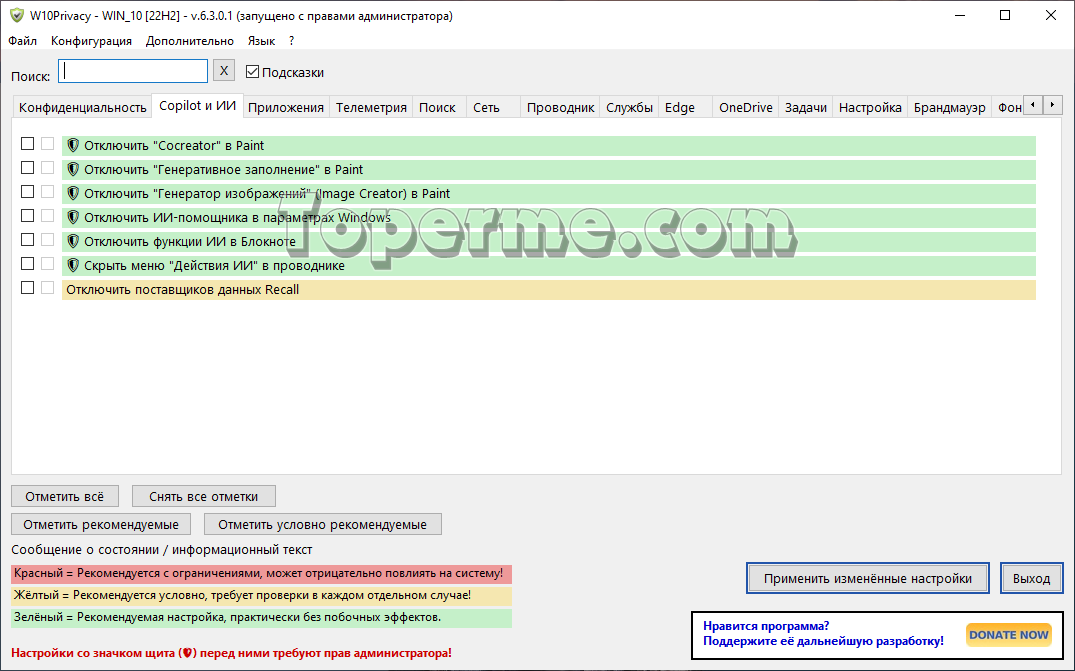Check first box for ИИ-помощника в параметрах Windows
Viewport: 1075px width, 671px height.
[x=27, y=216]
